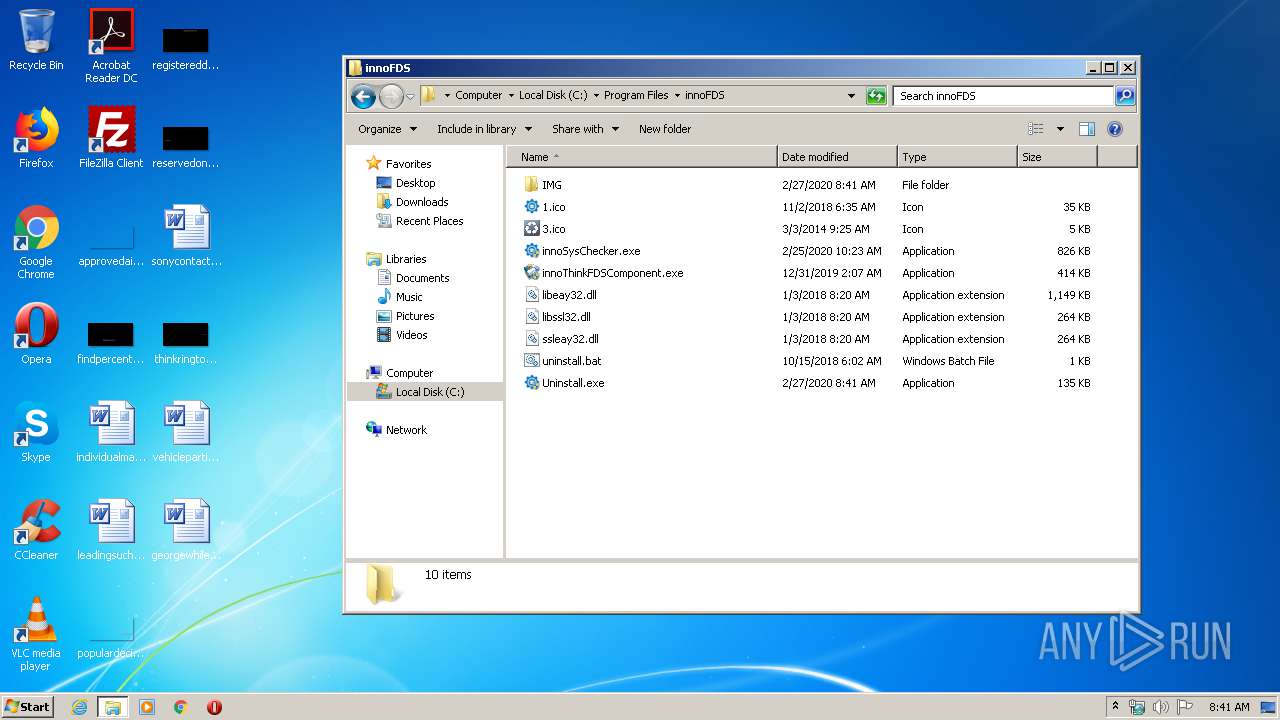Open VLC media player desktop shortcut
Screen dimensions: 1280x720
point(36,635)
